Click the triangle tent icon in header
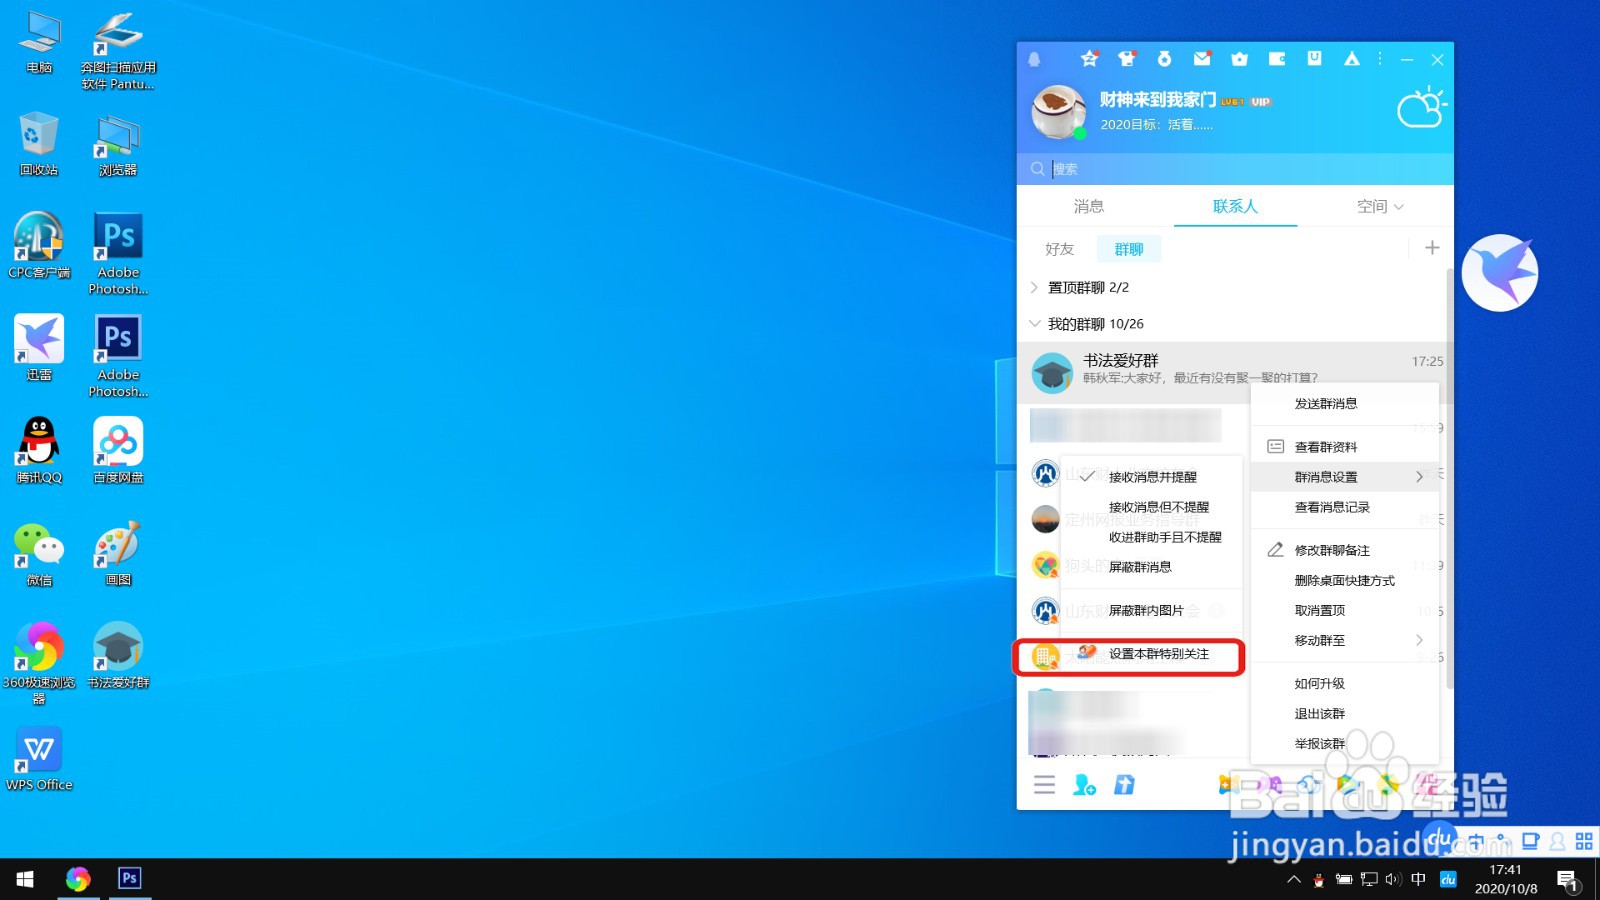1600x900 pixels. (1352, 59)
